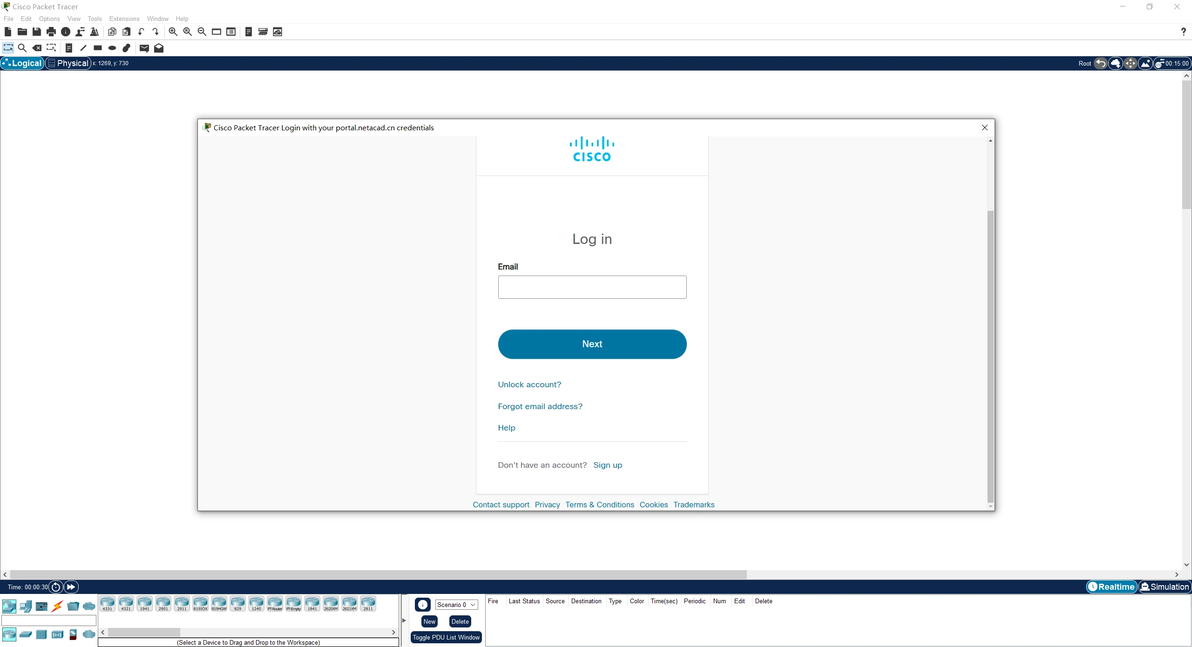Image resolution: width=1192 pixels, height=647 pixels.
Task: Click the device list horizontal scrollbar
Action: click(144, 632)
